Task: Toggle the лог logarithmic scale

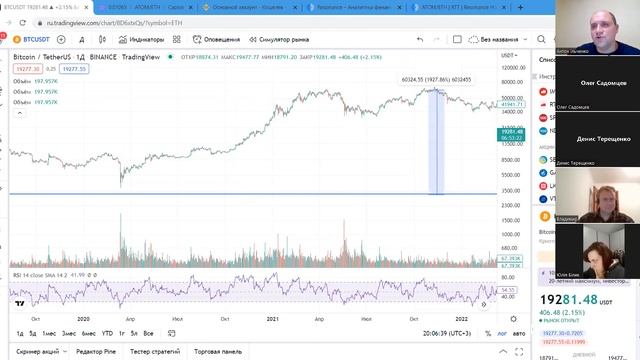Action: click(x=502, y=333)
